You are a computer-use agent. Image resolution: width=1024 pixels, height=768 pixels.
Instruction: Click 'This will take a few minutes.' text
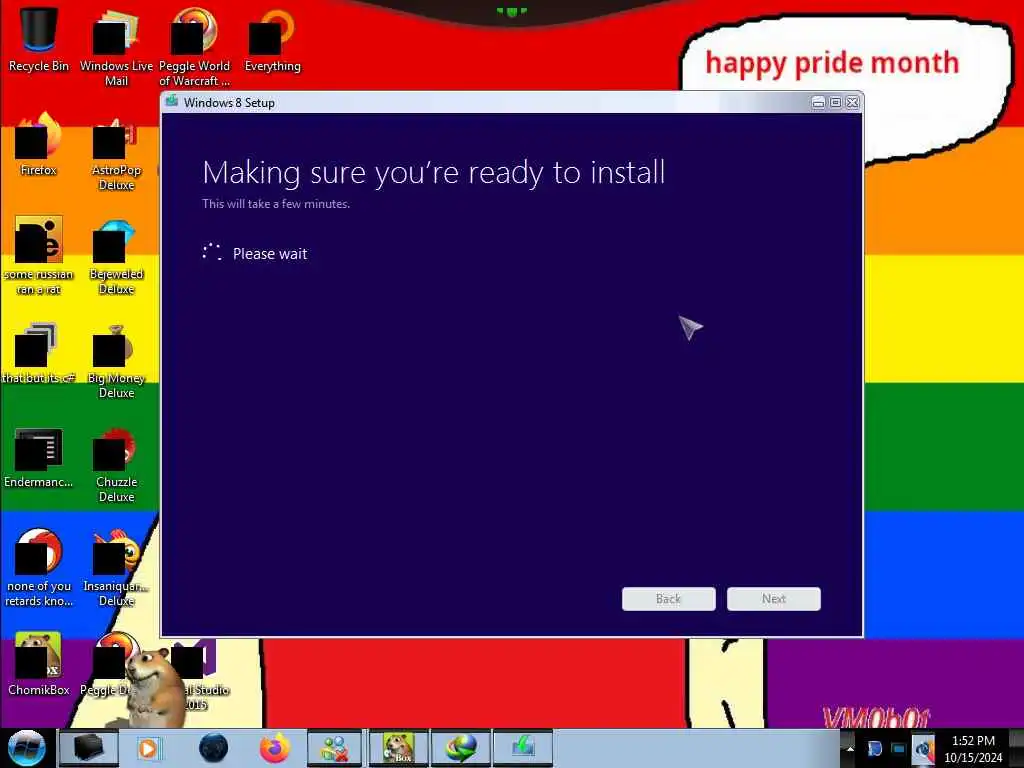pos(276,204)
